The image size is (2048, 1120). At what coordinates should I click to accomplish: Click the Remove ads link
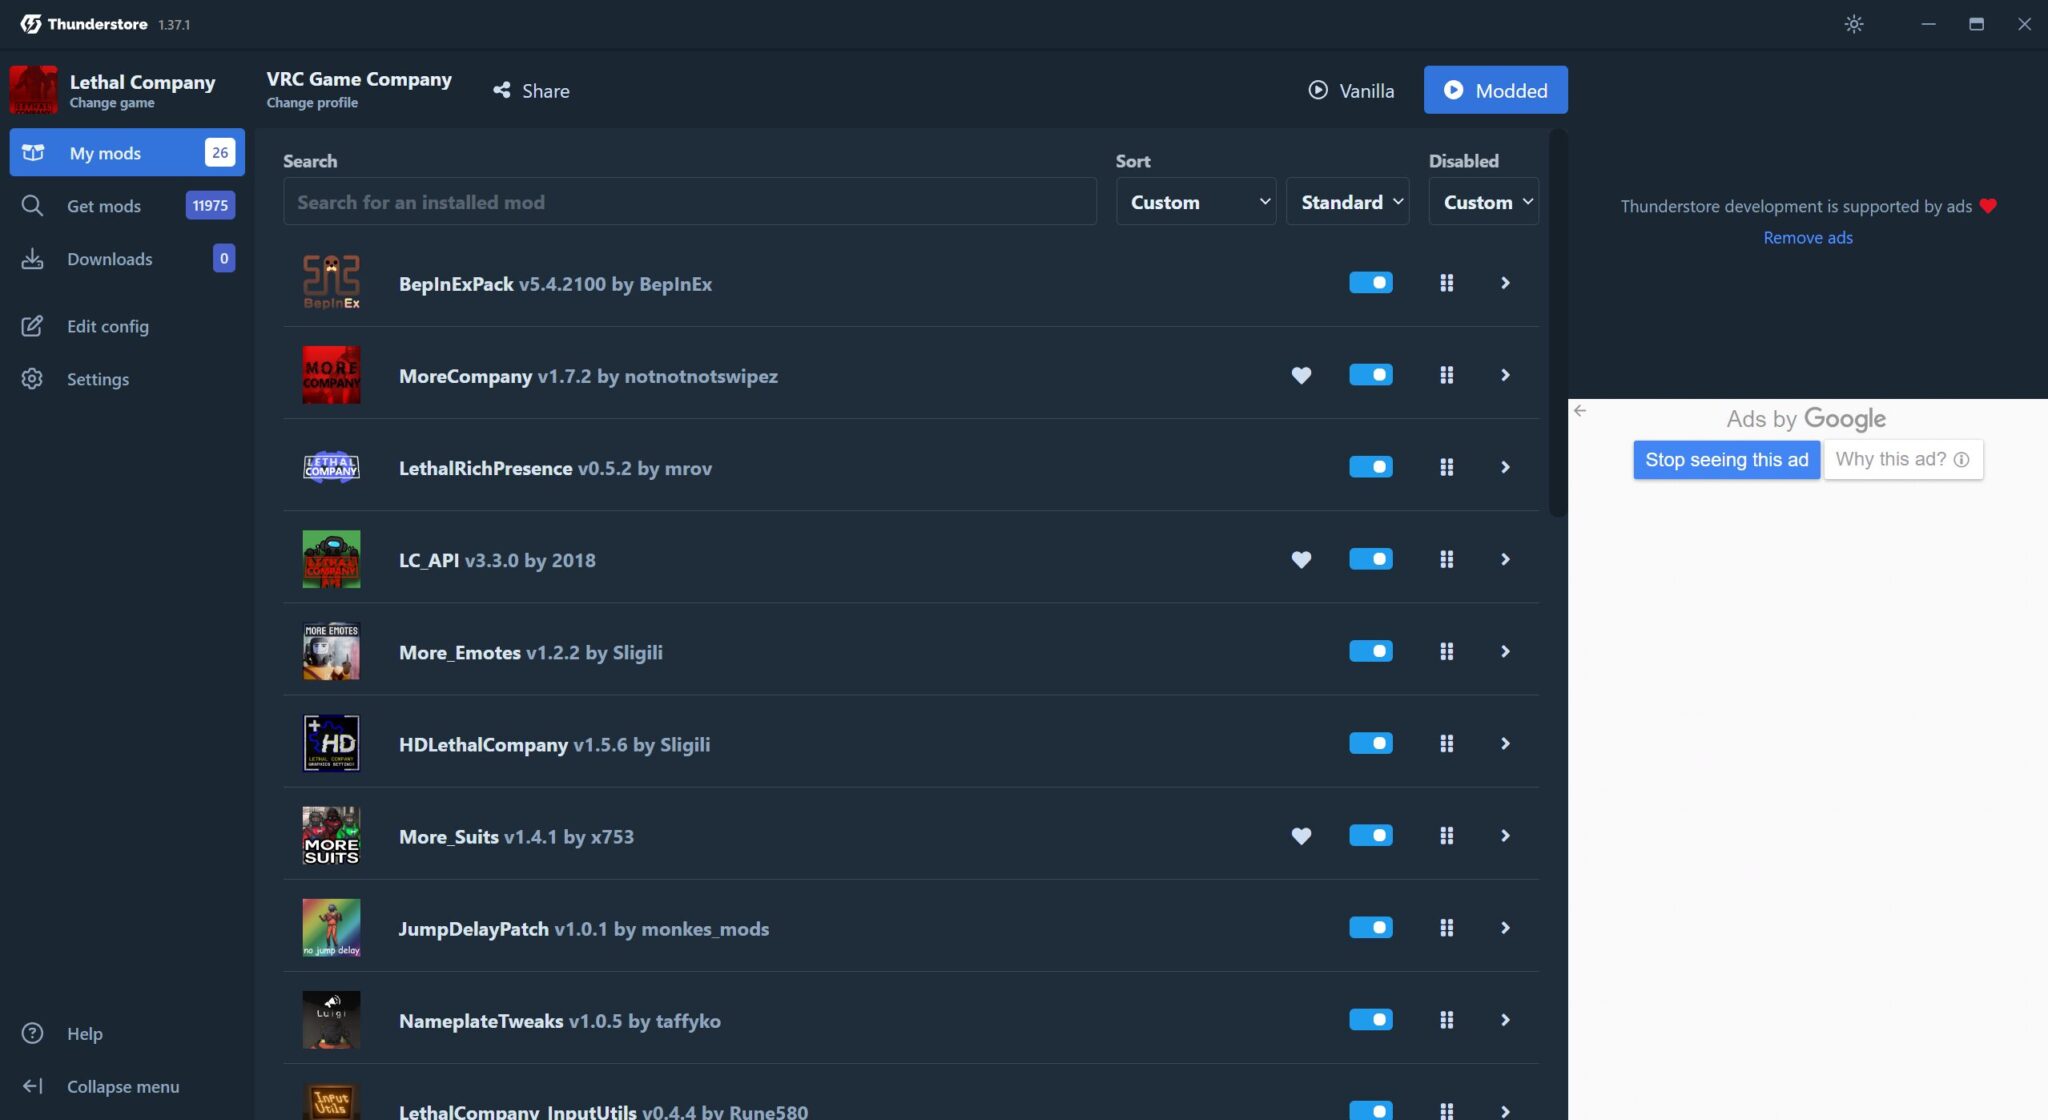coord(1807,237)
